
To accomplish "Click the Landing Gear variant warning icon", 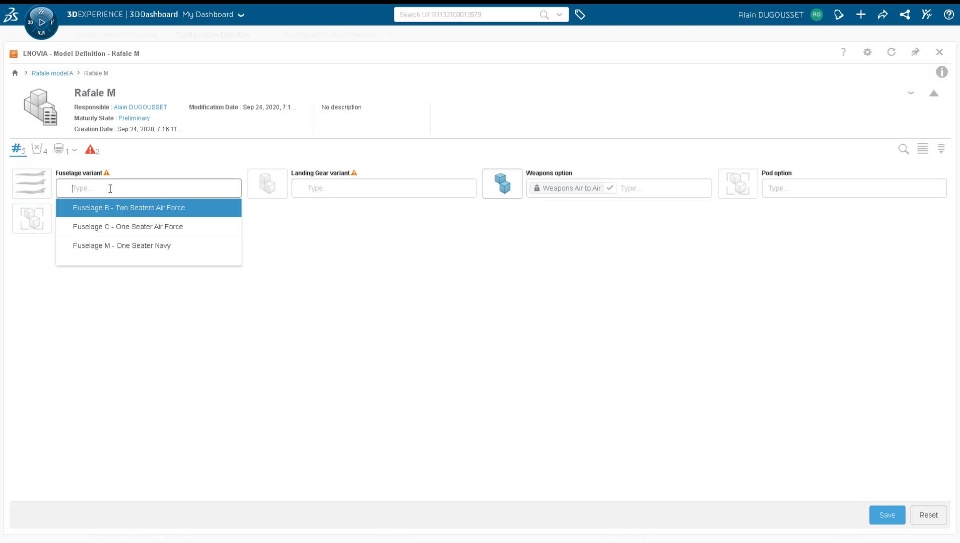I will (354, 173).
